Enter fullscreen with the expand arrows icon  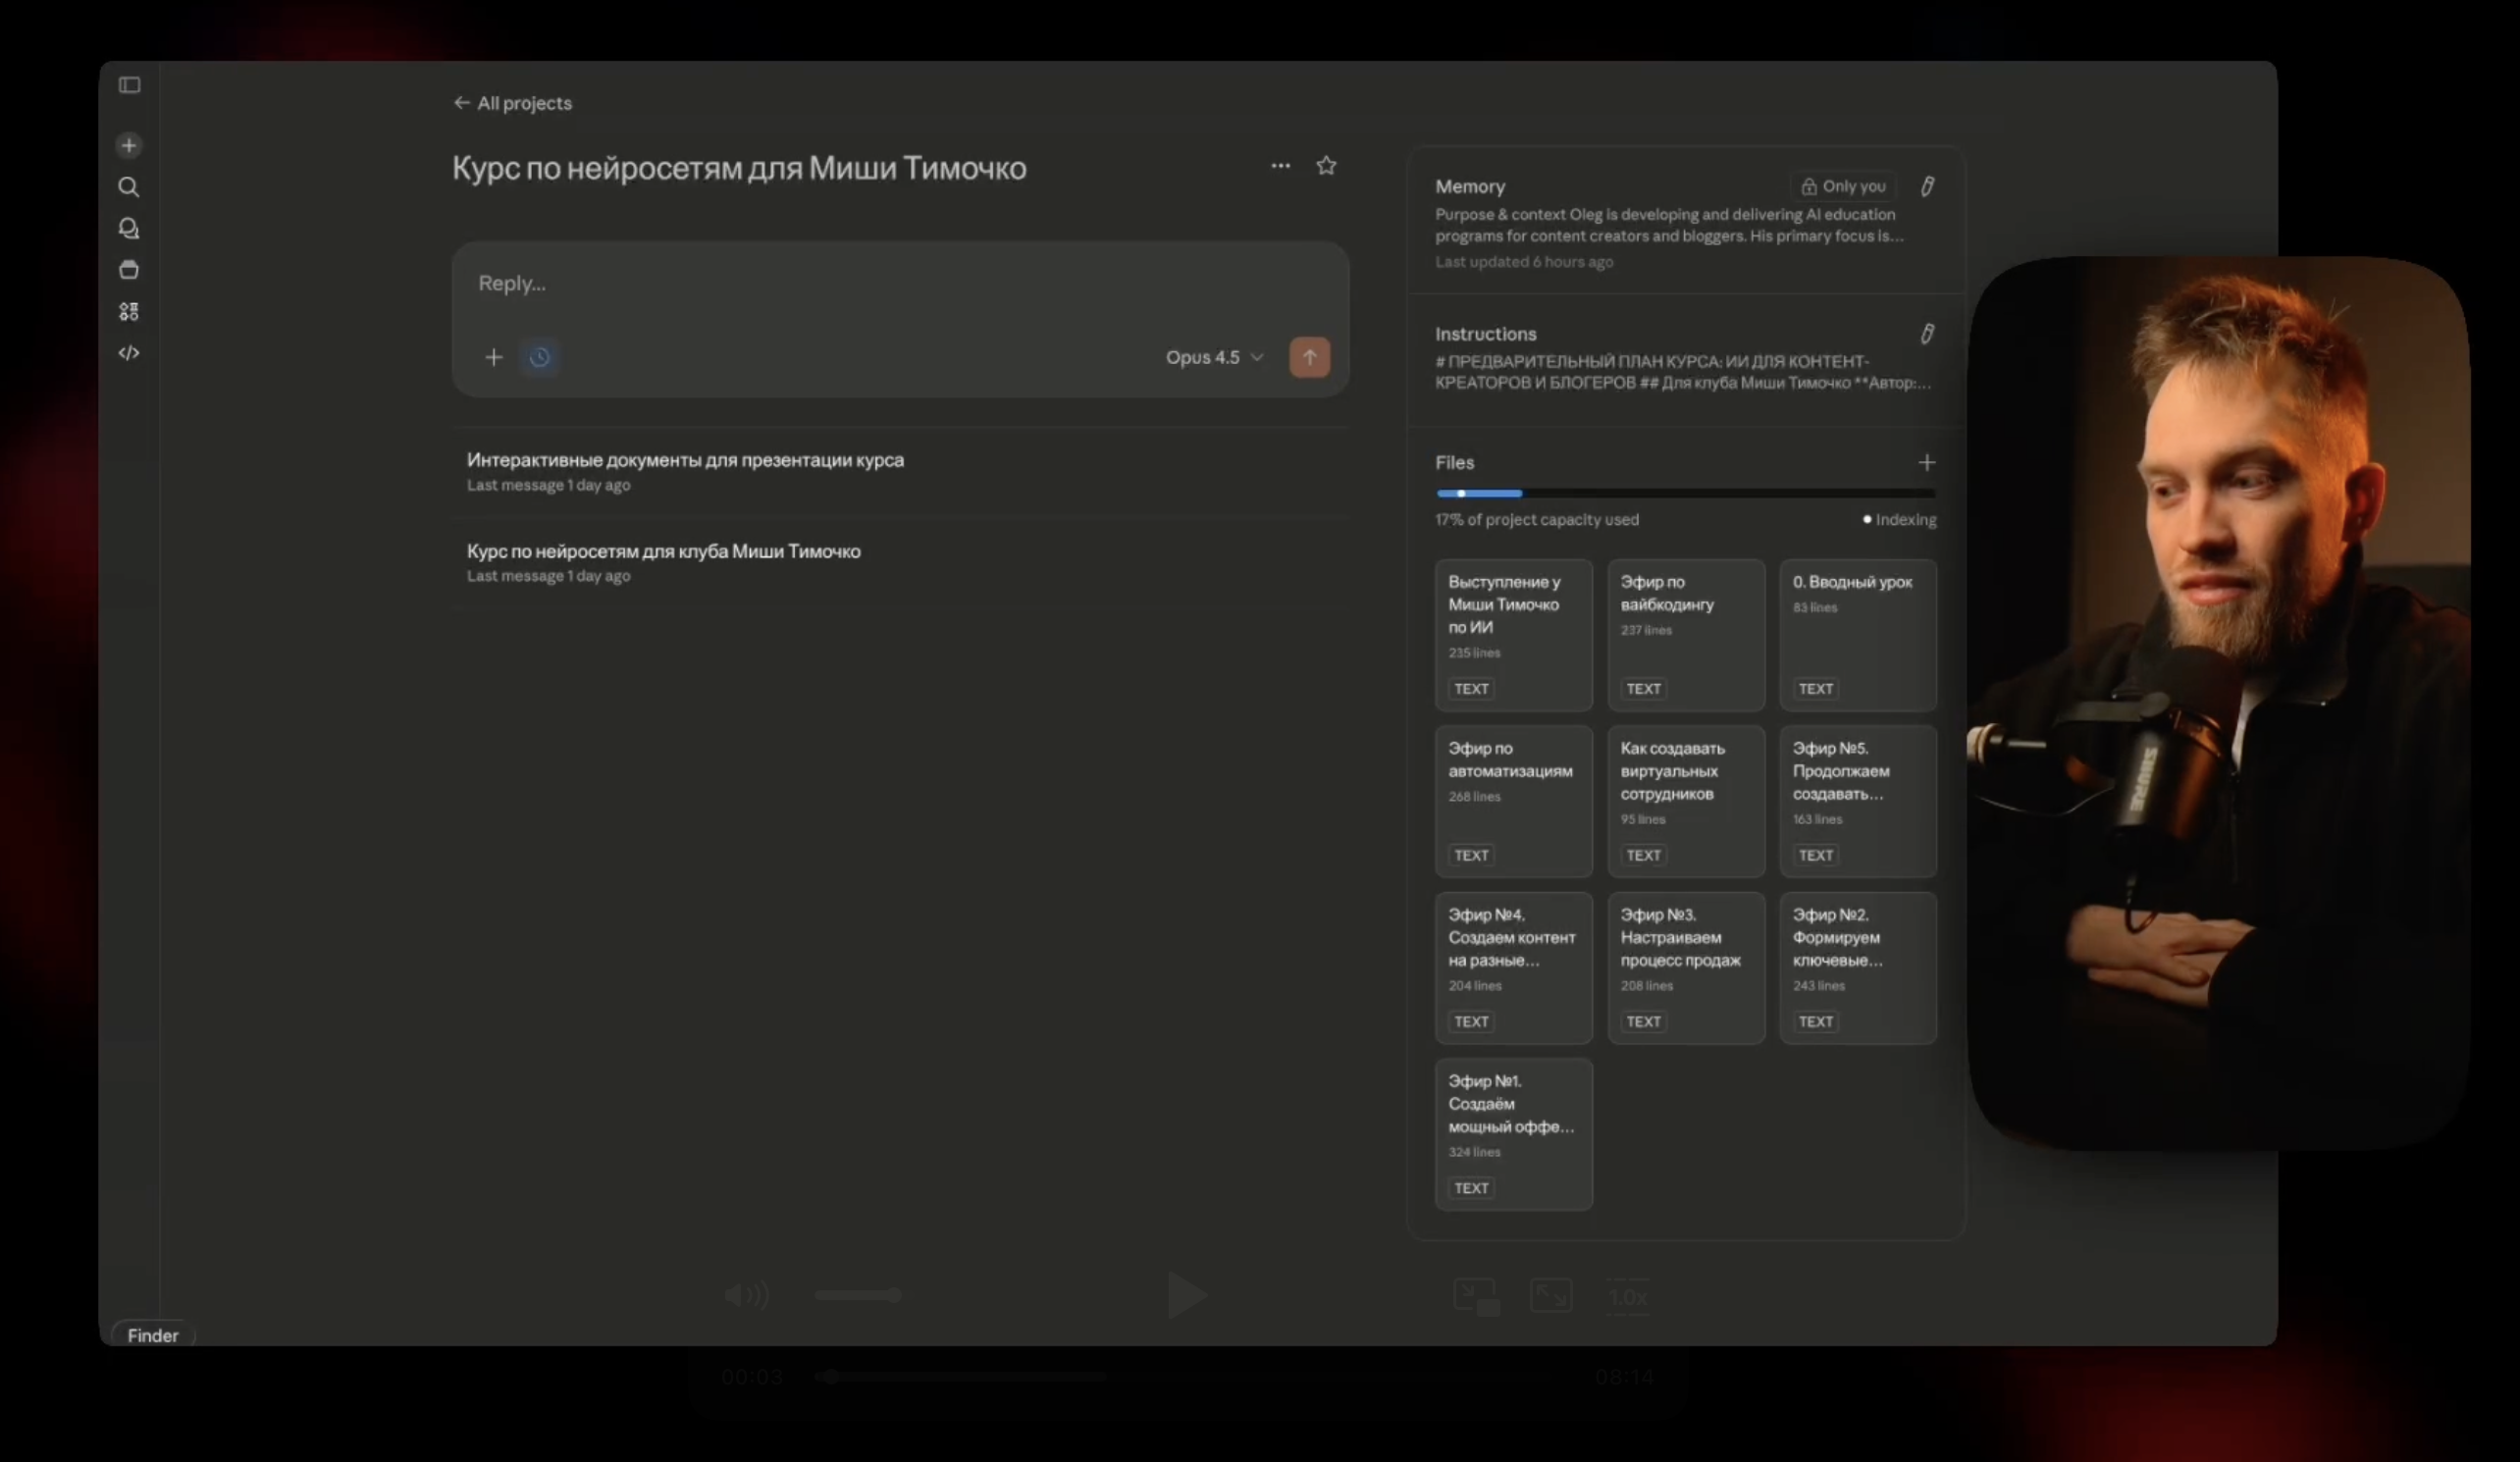pyautogui.click(x=1551, y=1296)
